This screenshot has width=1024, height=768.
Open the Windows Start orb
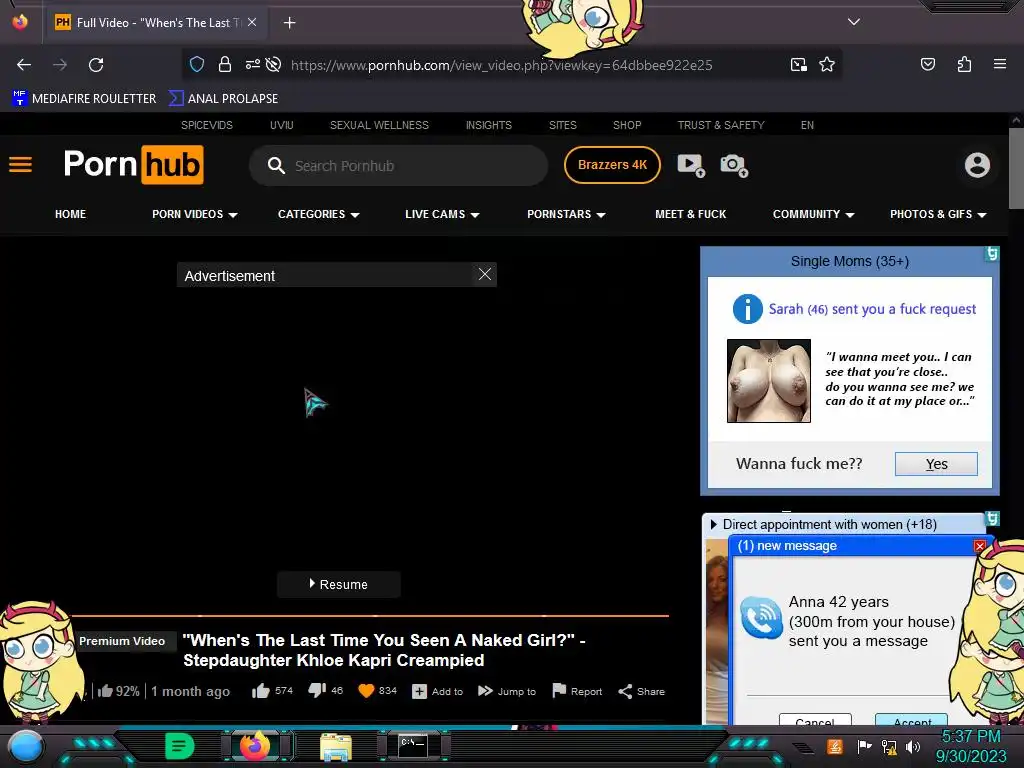pos(25,748)
